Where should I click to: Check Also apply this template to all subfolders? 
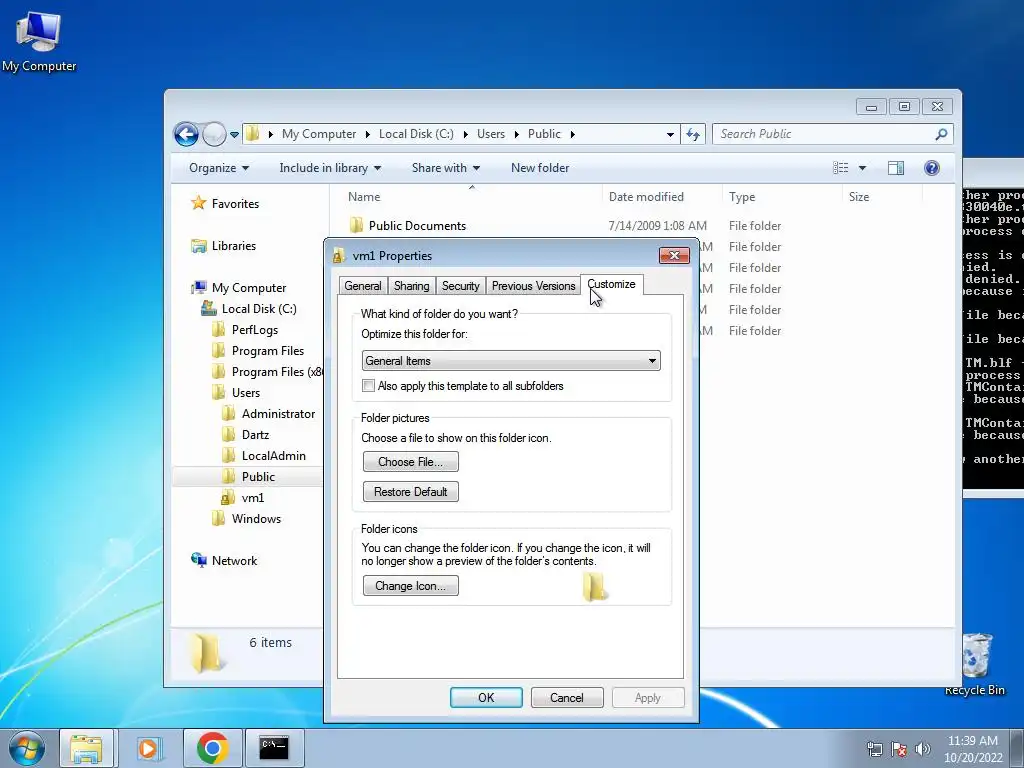click(369, 386)
